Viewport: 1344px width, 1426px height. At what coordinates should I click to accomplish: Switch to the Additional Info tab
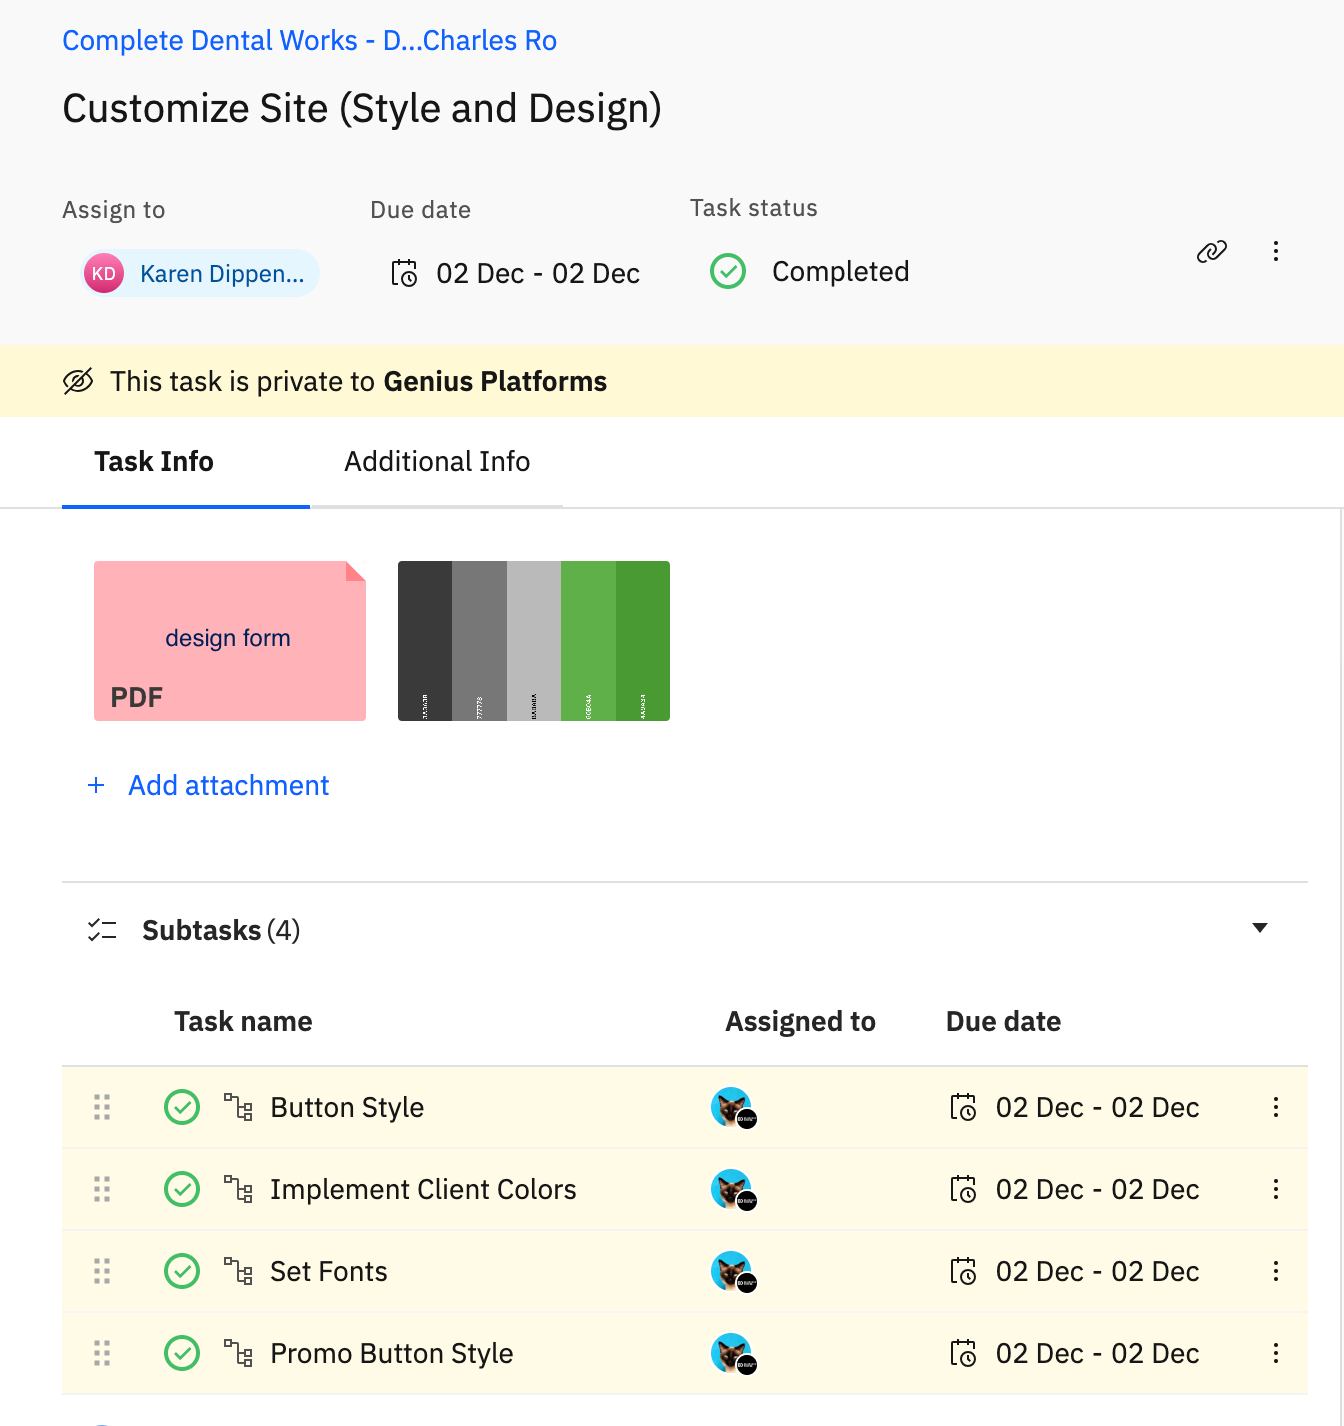[x=437, y=461]
